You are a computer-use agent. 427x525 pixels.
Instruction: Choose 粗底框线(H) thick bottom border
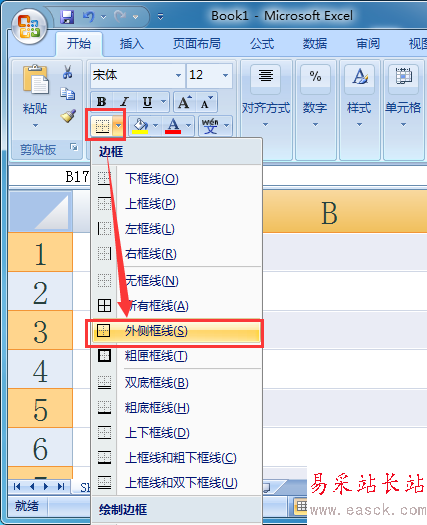(x=176, y=407)
